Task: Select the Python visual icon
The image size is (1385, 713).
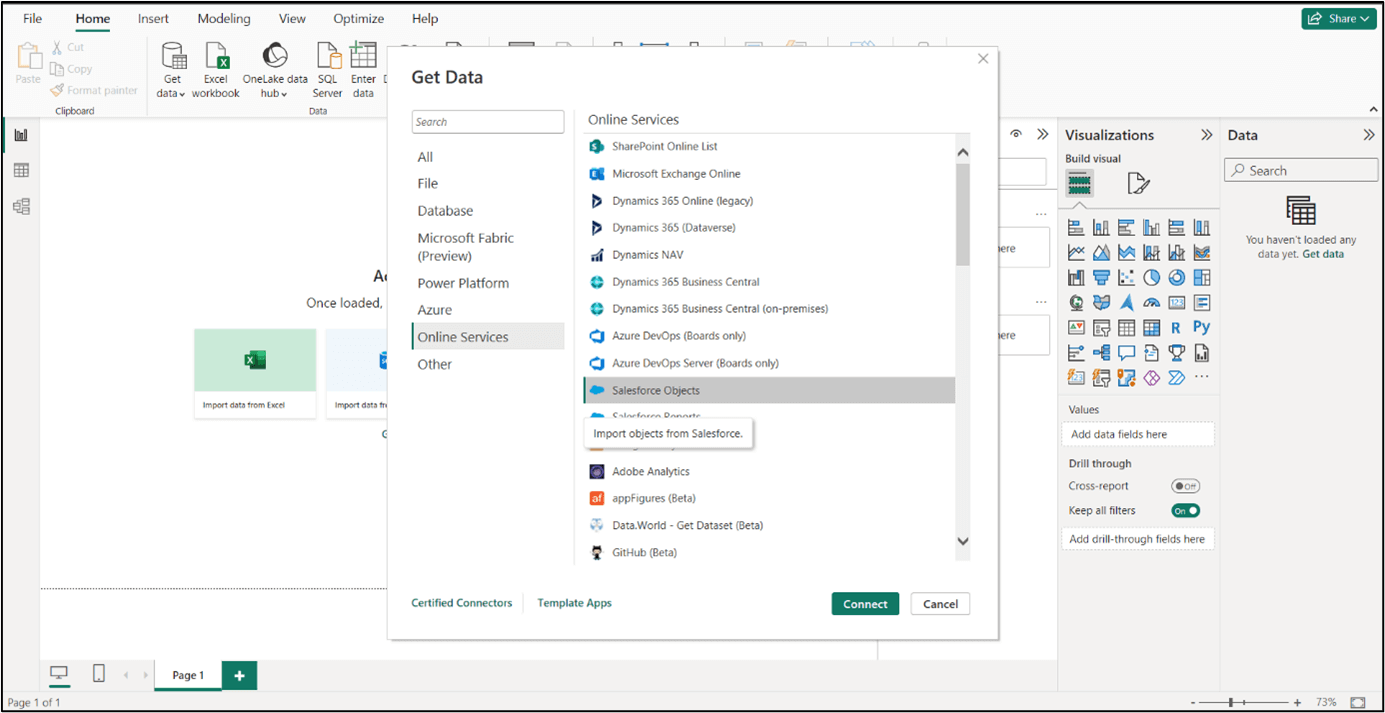Action: coord(1201,327)
